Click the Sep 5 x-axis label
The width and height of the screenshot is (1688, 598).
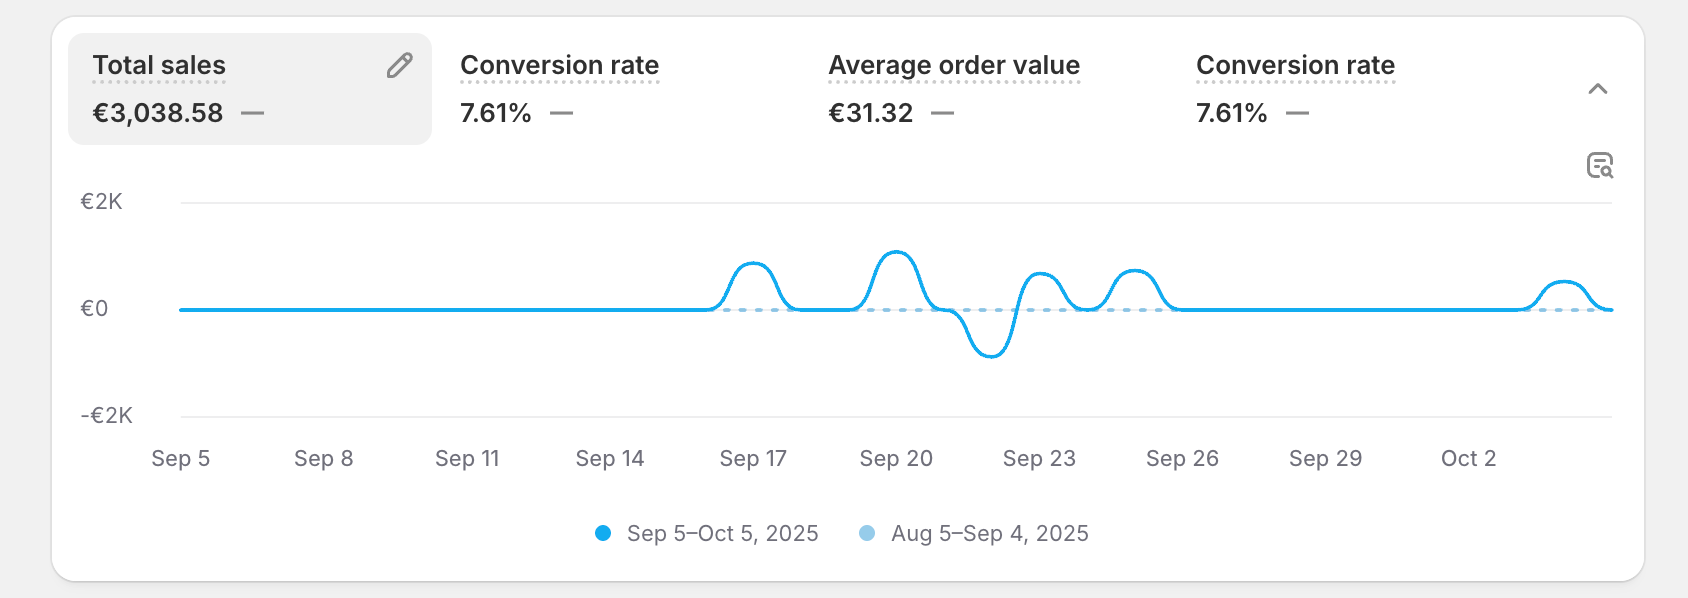(x=181, y=458)
